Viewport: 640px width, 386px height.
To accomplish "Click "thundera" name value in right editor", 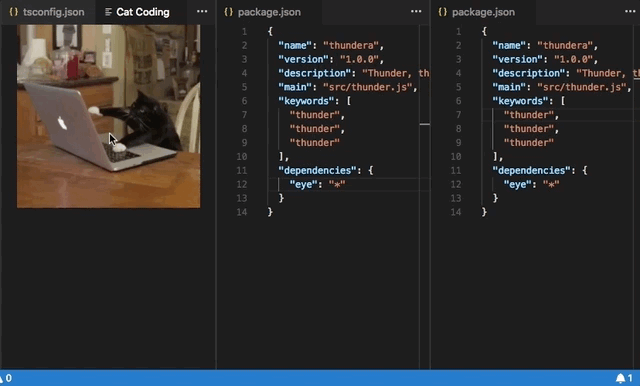I will 565,45.
